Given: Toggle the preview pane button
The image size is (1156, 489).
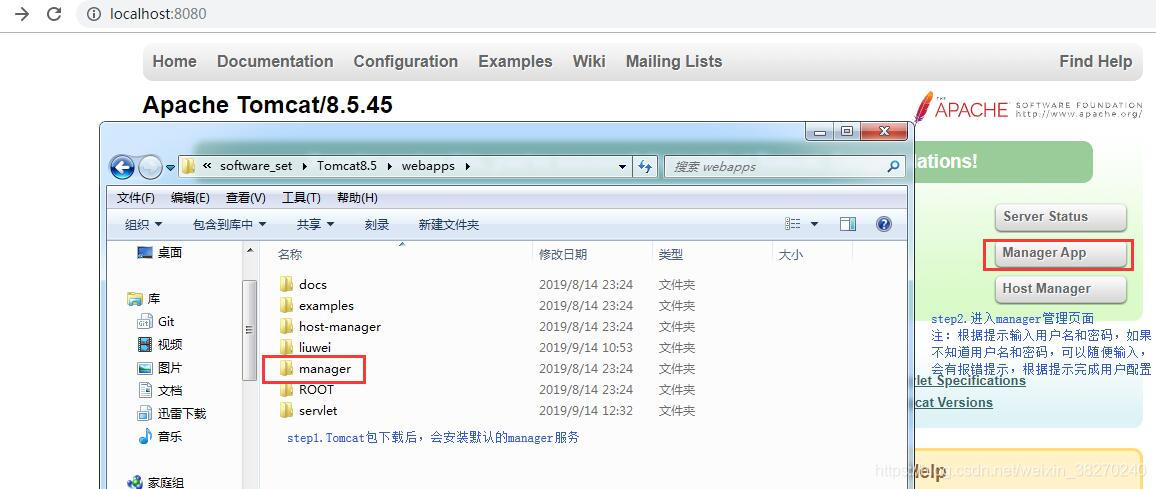Looking at the screenshot, I should [848, 224].
